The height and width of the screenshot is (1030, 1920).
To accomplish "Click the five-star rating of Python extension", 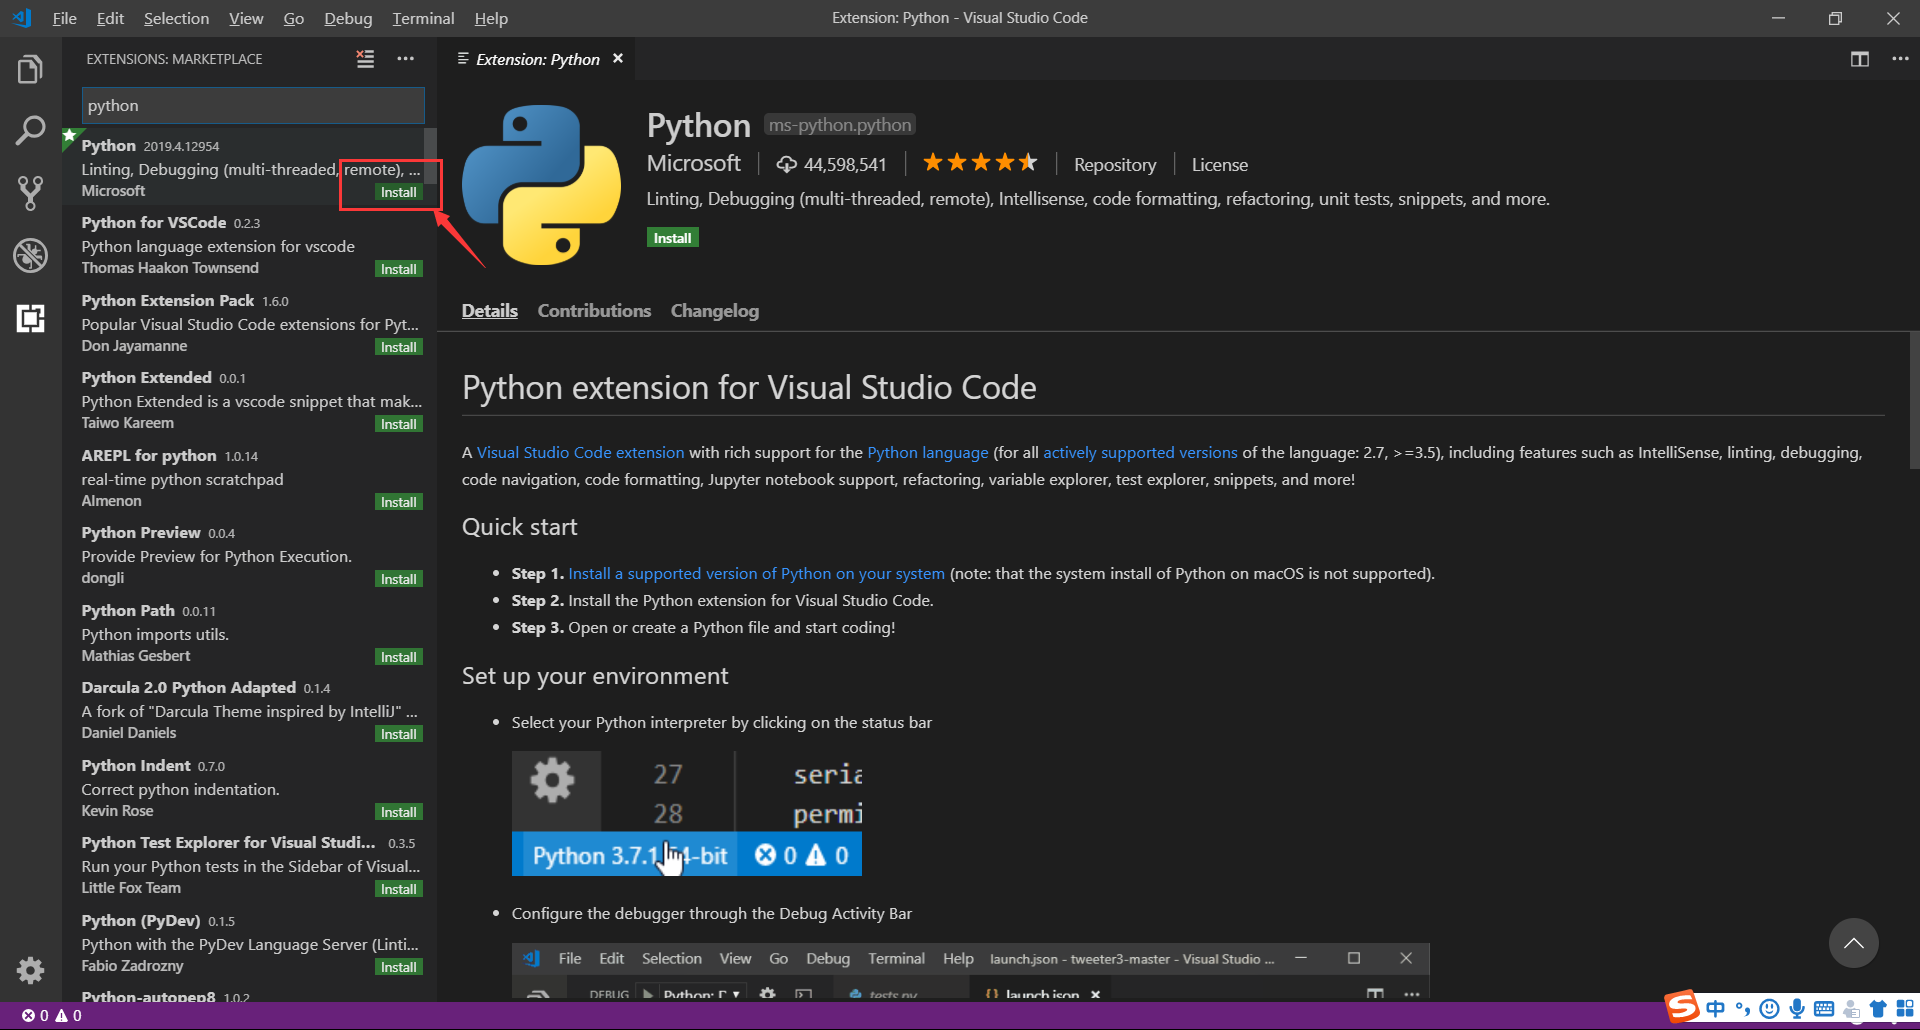I will click(x=980, y=163).
